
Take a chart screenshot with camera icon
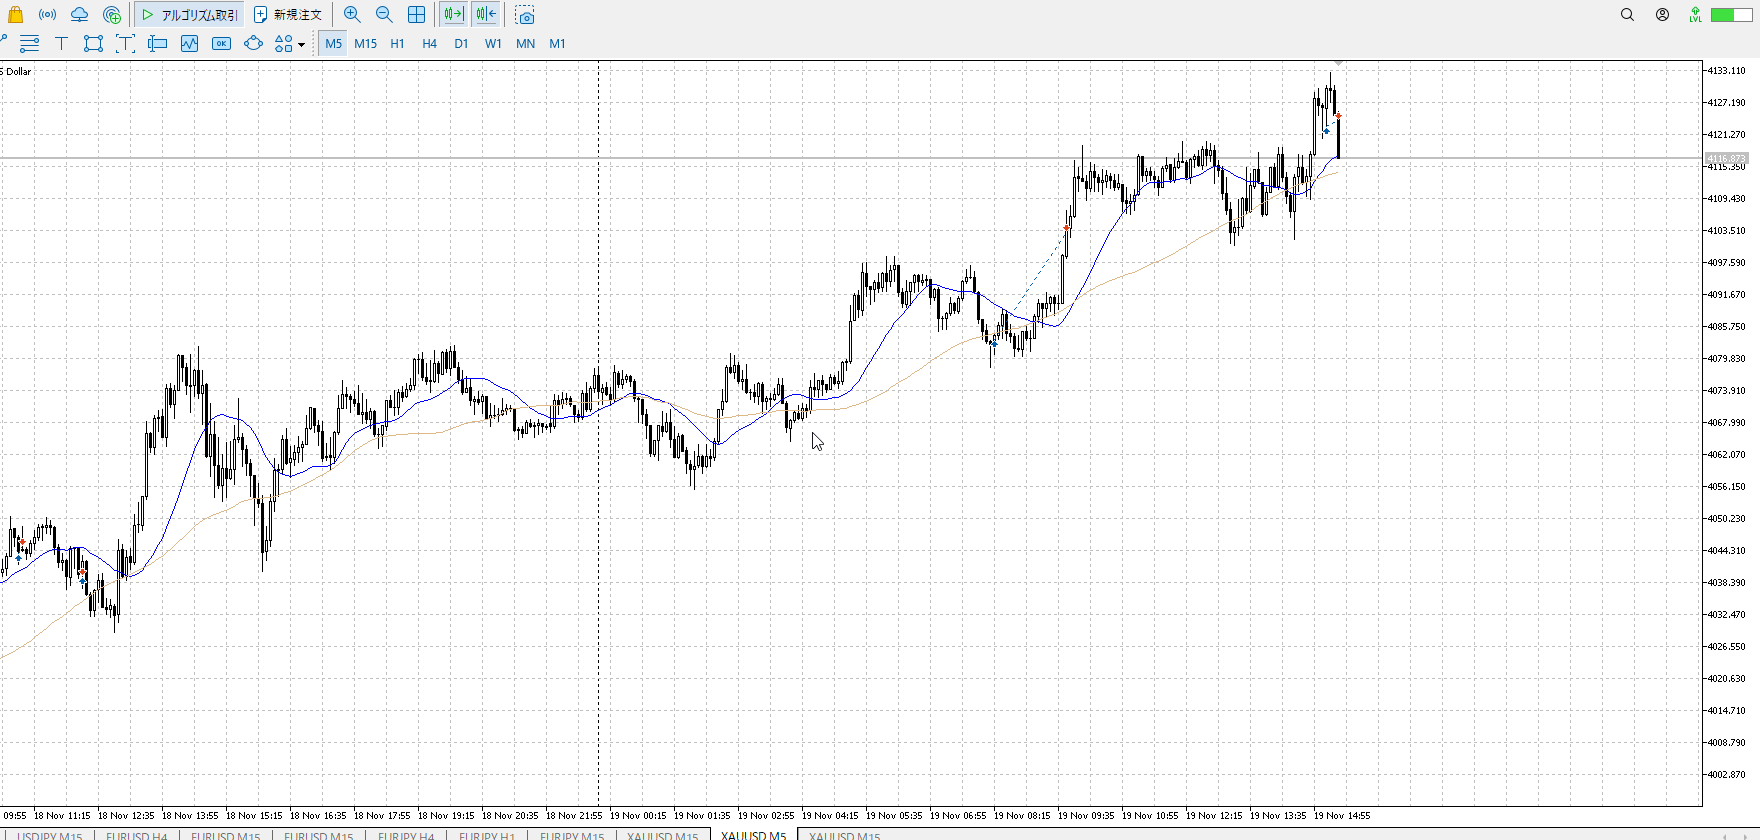click(x=525, y=15)
